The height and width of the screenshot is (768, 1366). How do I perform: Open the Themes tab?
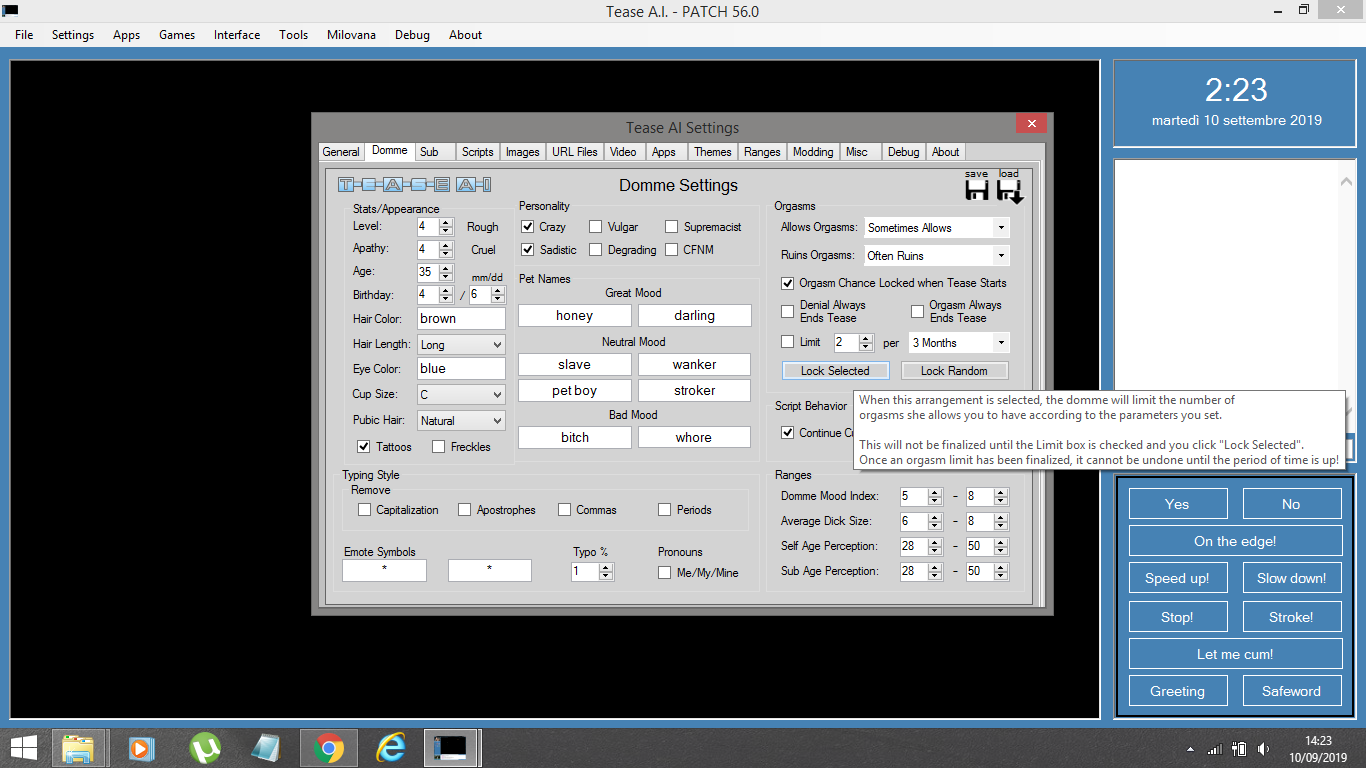pyautogui.click(x=713, y=152)
